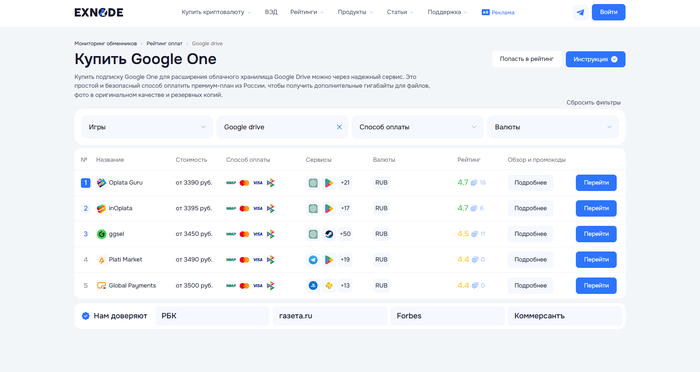Click the EXNODE logo
Viewport: 700px width, 372px height.
[99, 13]
